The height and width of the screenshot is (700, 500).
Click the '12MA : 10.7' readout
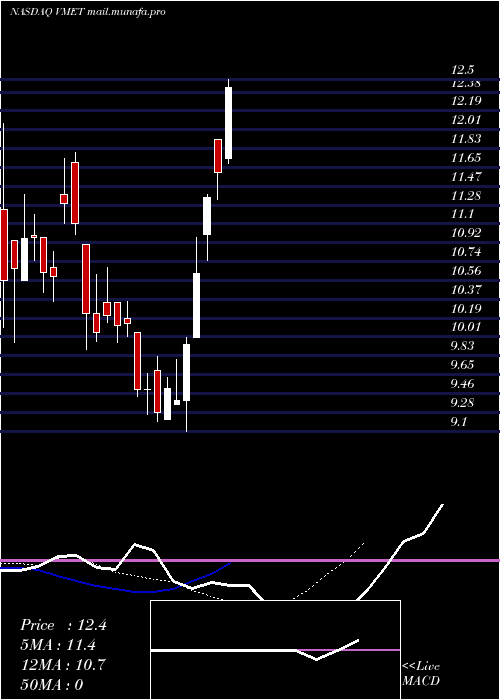pyautogui.click(x=63, y=665)
